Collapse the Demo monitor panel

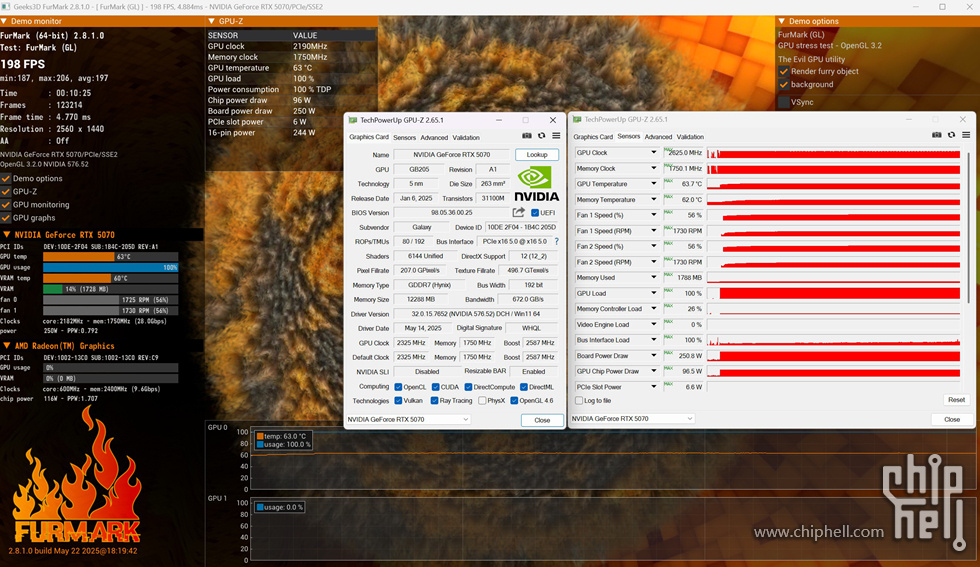(x=4, y=21)
